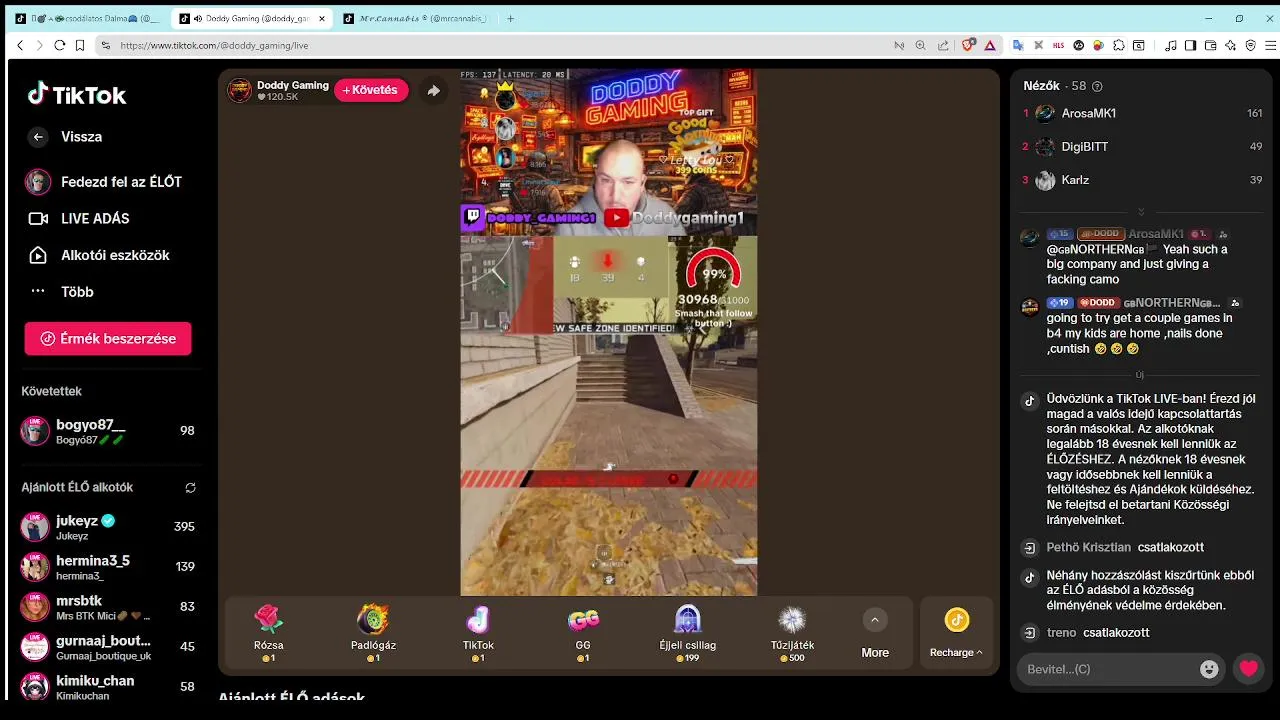Click the Érmék beszerzése button
The image size is (1280, 720).
pyautogui.click(x=108, y=339)
